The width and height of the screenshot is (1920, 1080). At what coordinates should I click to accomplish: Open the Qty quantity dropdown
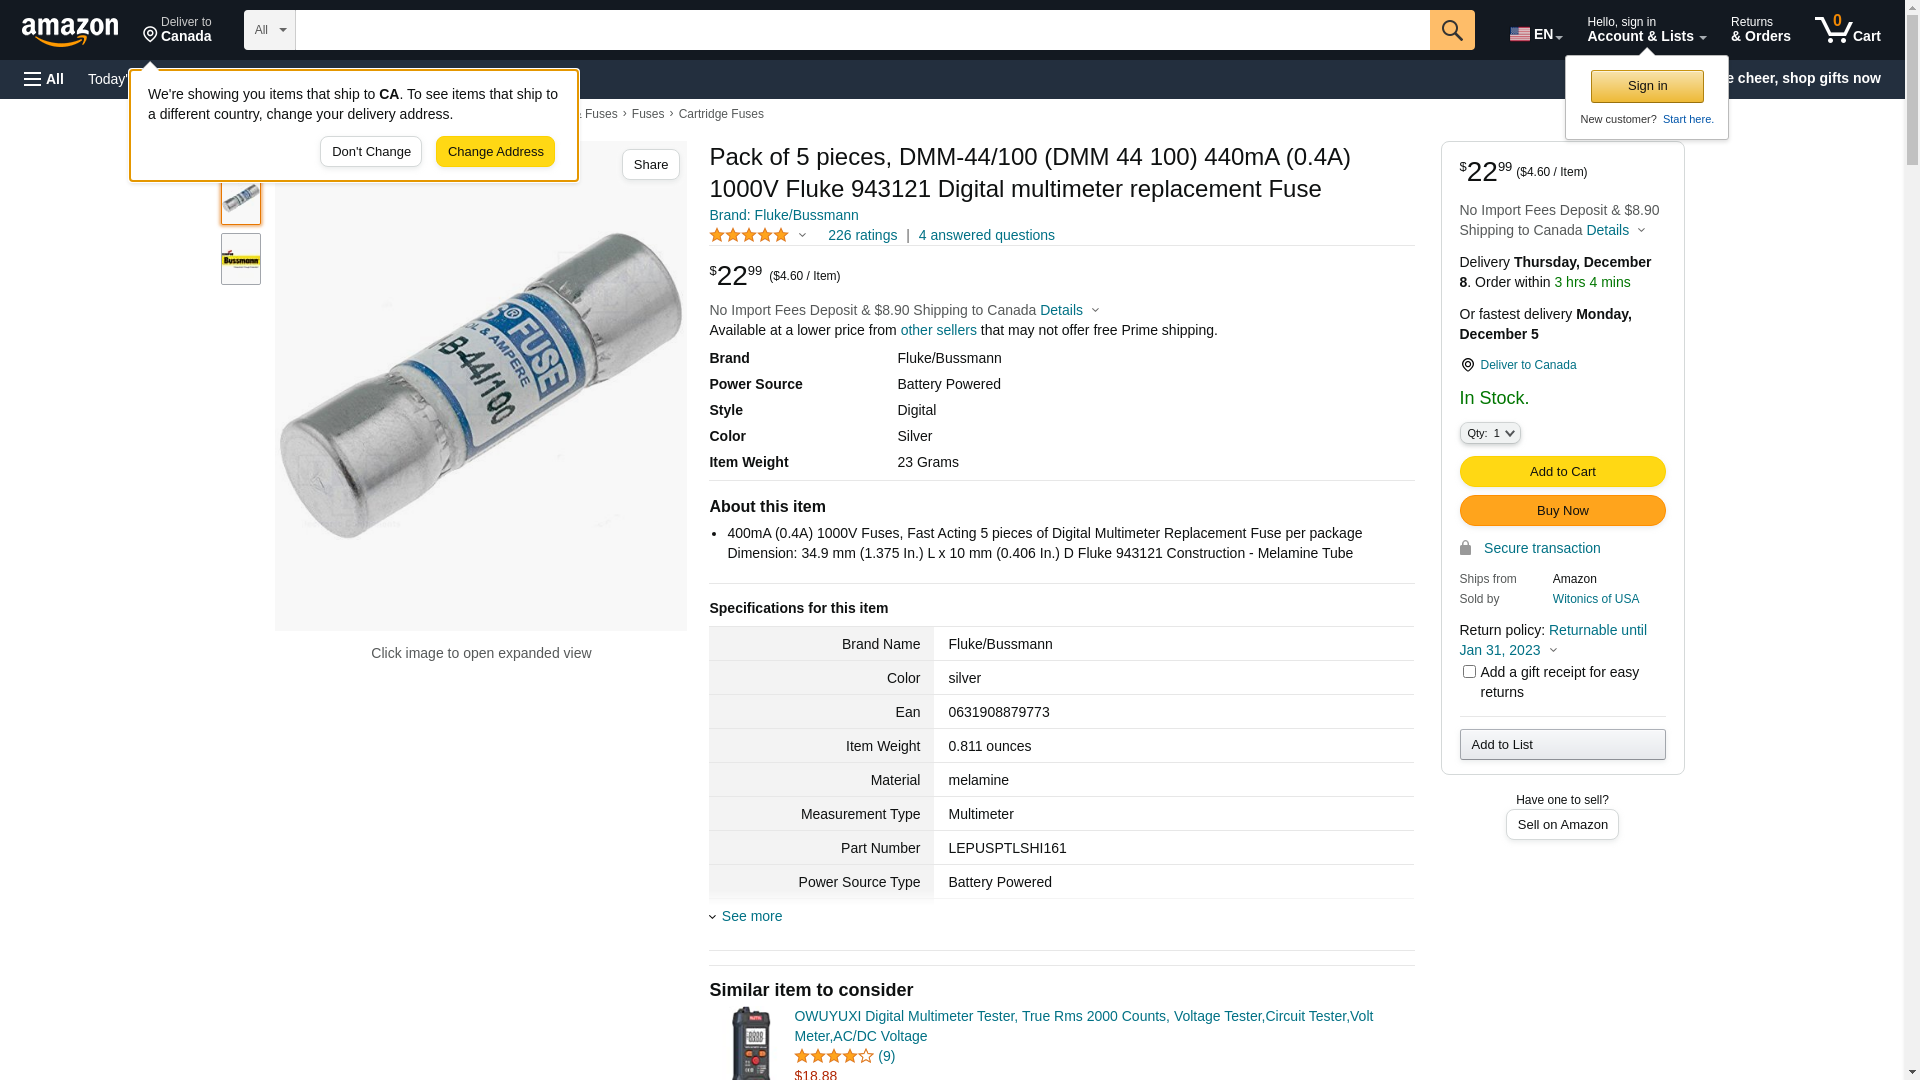tap(1490, 433)
